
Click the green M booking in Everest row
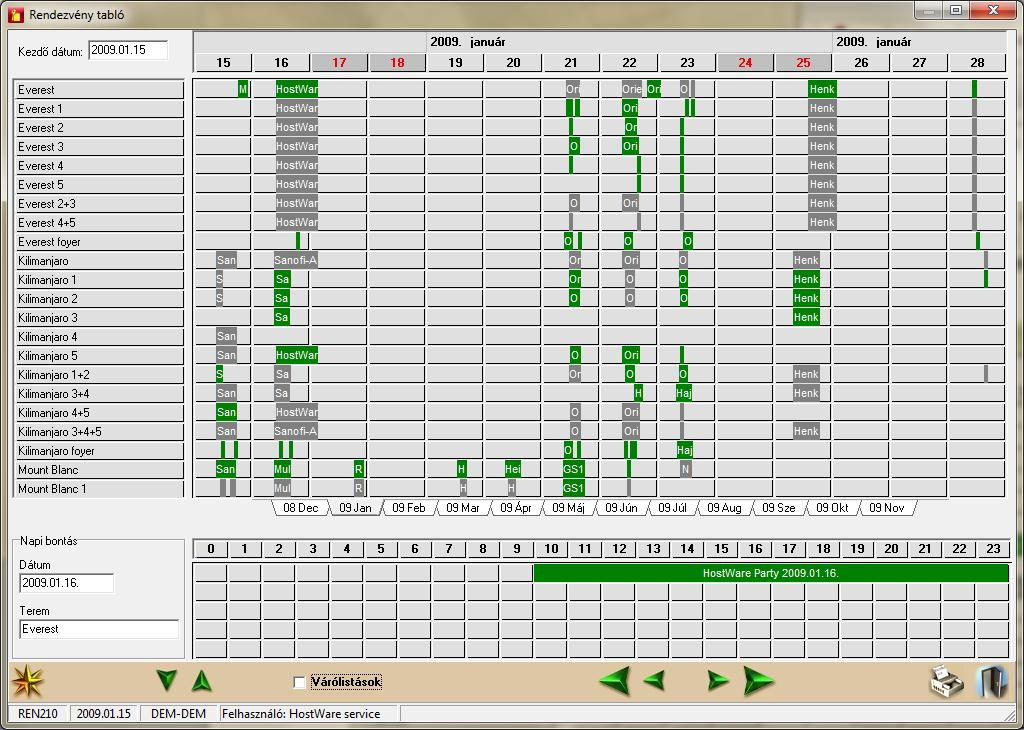(x=243, y=89)
